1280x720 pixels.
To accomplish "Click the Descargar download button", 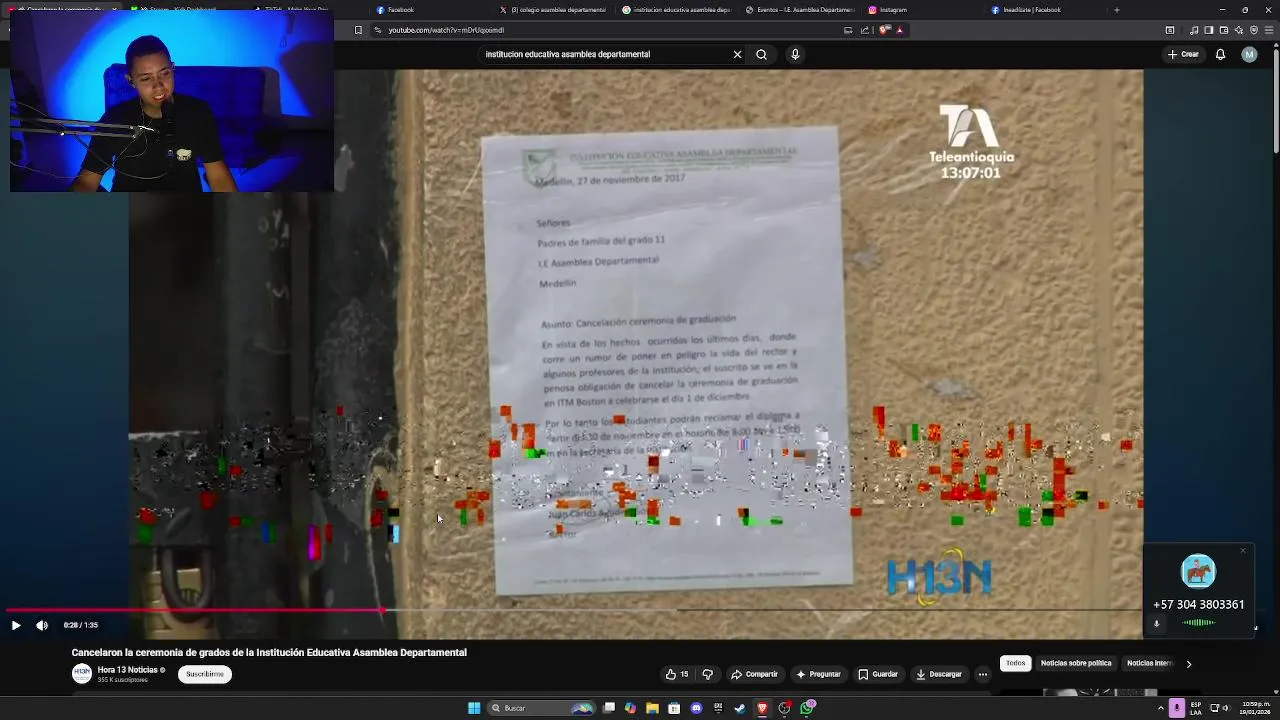I will pos(938,674).
